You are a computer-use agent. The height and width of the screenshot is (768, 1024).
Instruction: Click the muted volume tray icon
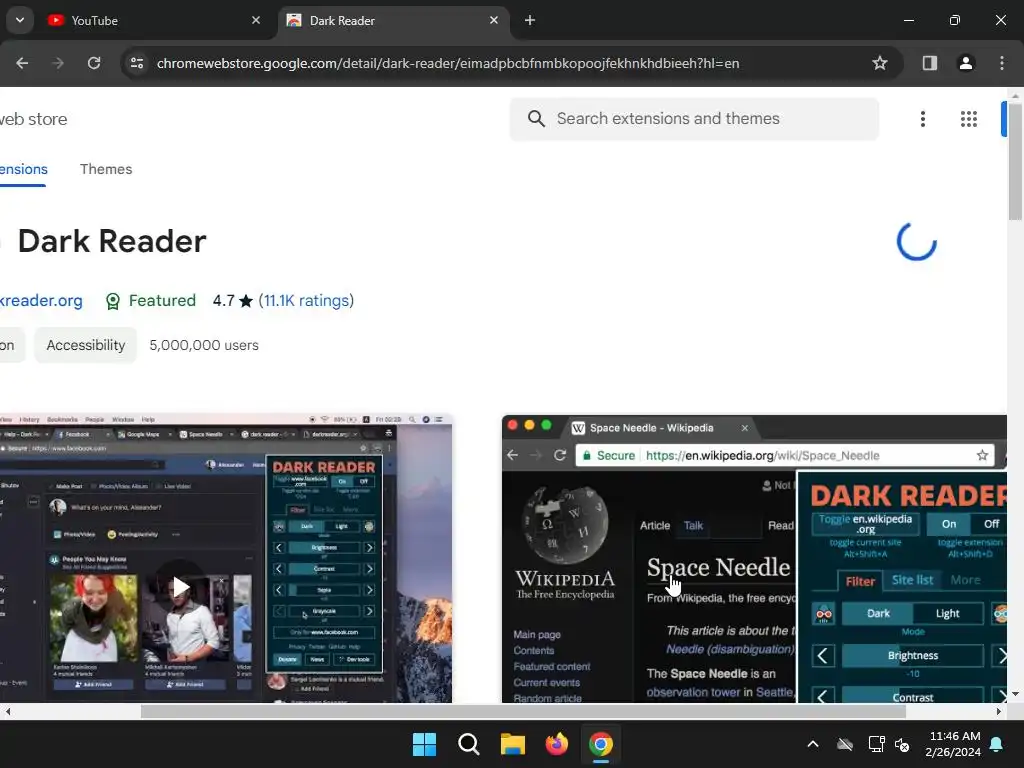click(902, 744)
